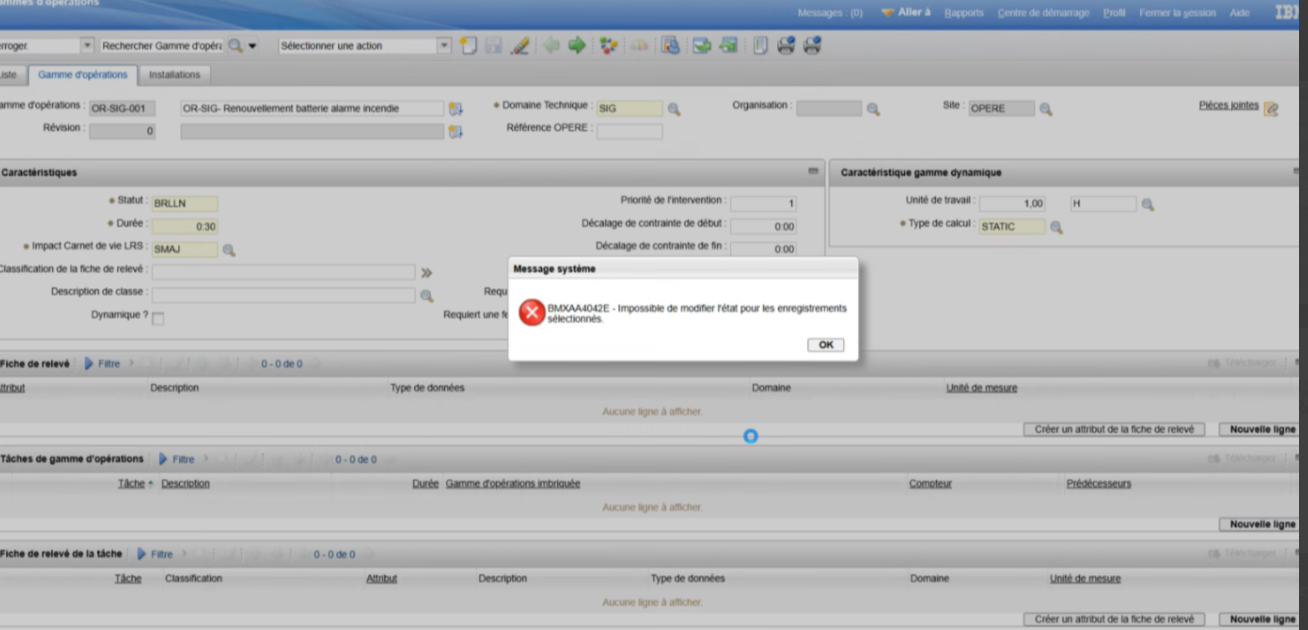Sort by Gamme d'opérations imbriquée column header
The height and width of the screenshot is (630, 1308).
(513, 484)
